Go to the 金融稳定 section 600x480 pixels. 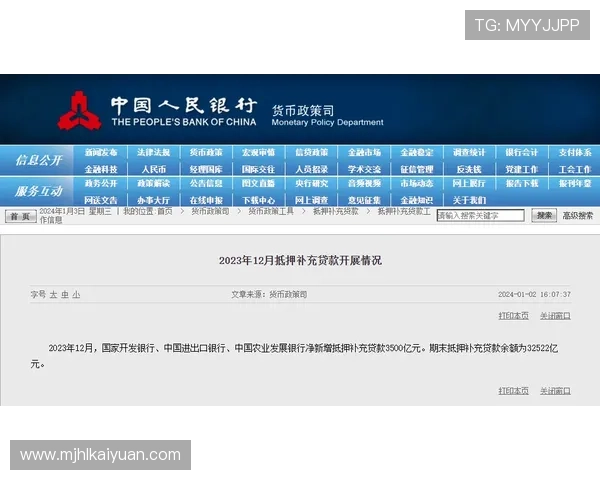417,152
